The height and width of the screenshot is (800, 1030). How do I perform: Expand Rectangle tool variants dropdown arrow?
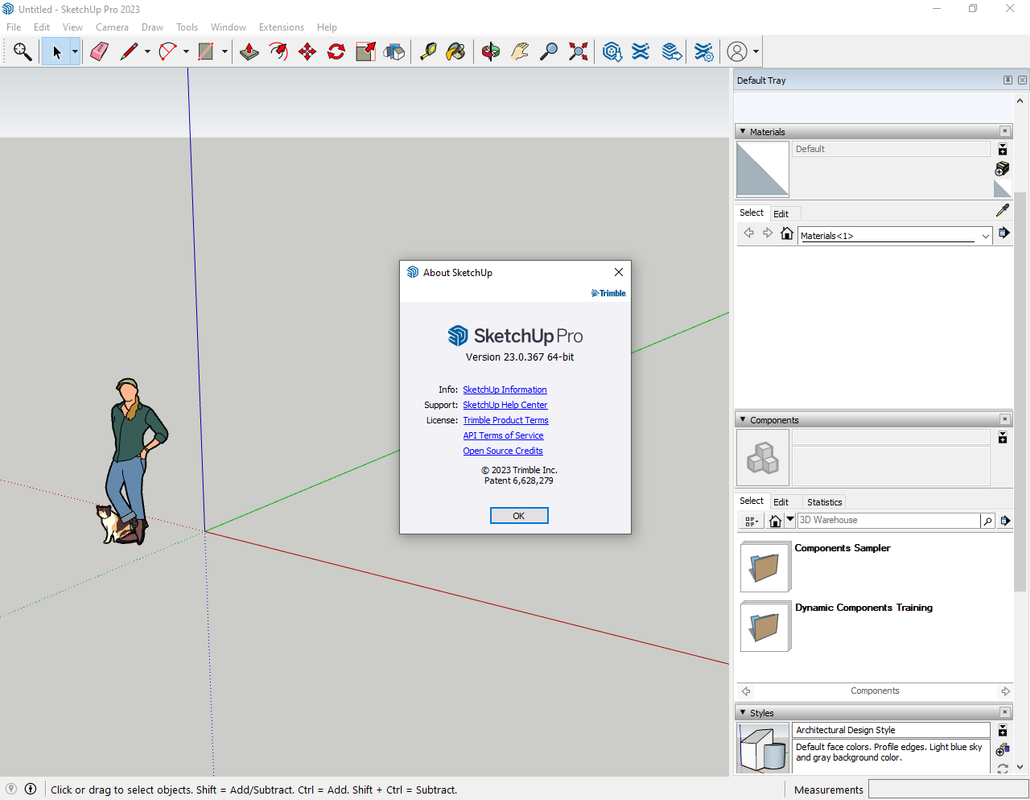coord(225,52)
